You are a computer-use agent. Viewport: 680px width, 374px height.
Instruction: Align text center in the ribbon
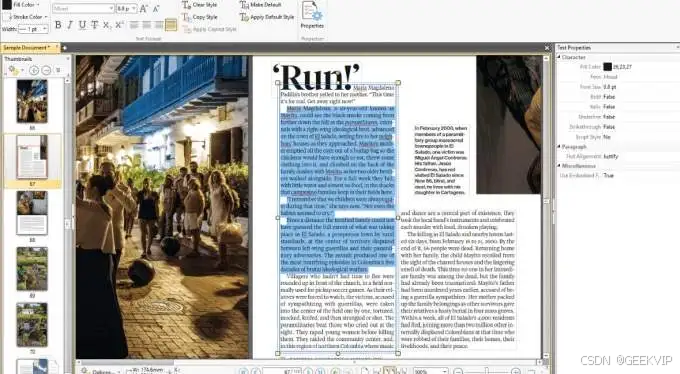pos(147,25)
